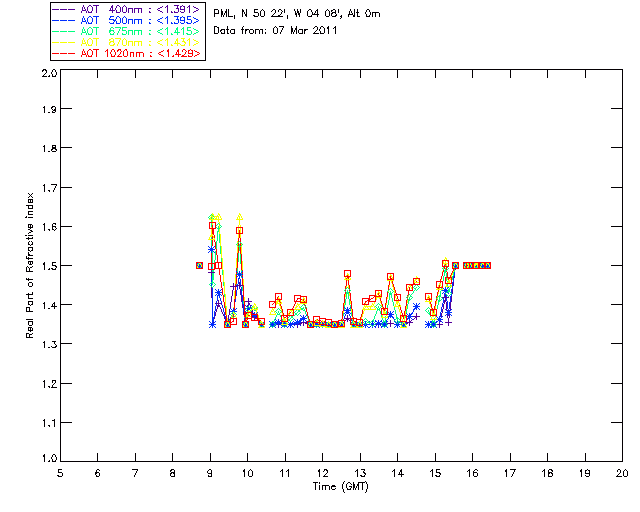Viewport: 640px width, 512px height.
Task: Click the 1.8 y-axis label
Action: click(x=49, y=148)
